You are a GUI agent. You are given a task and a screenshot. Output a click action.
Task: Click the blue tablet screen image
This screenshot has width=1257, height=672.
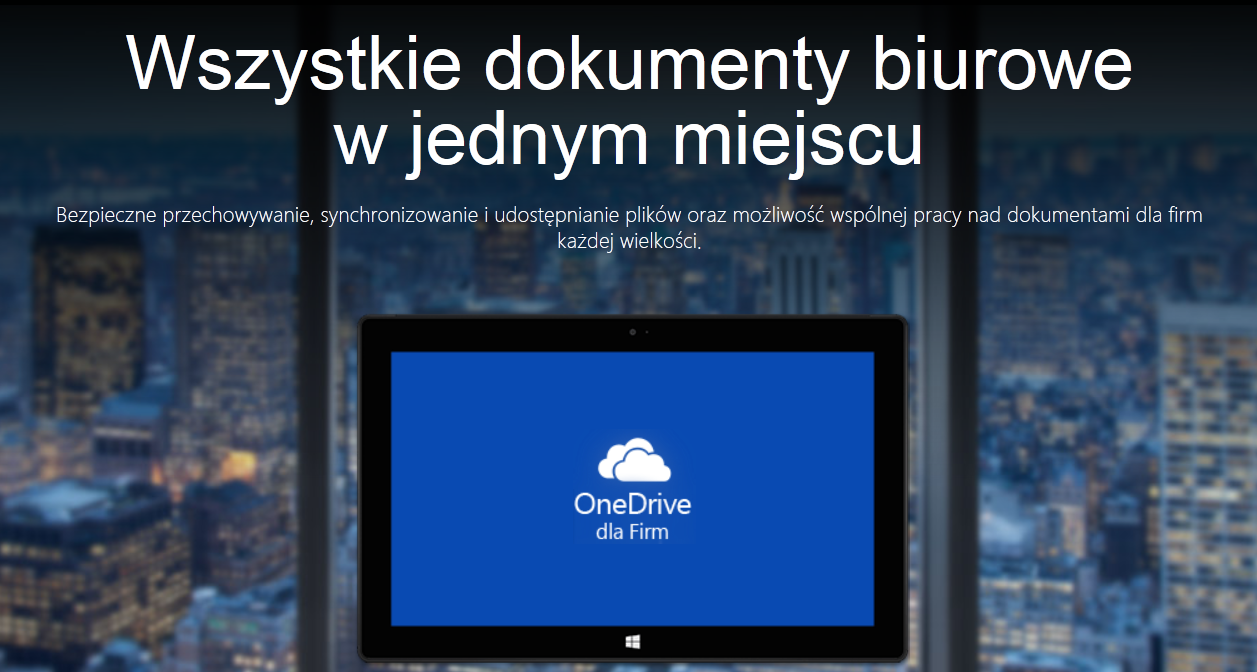(x=632, y=489)
